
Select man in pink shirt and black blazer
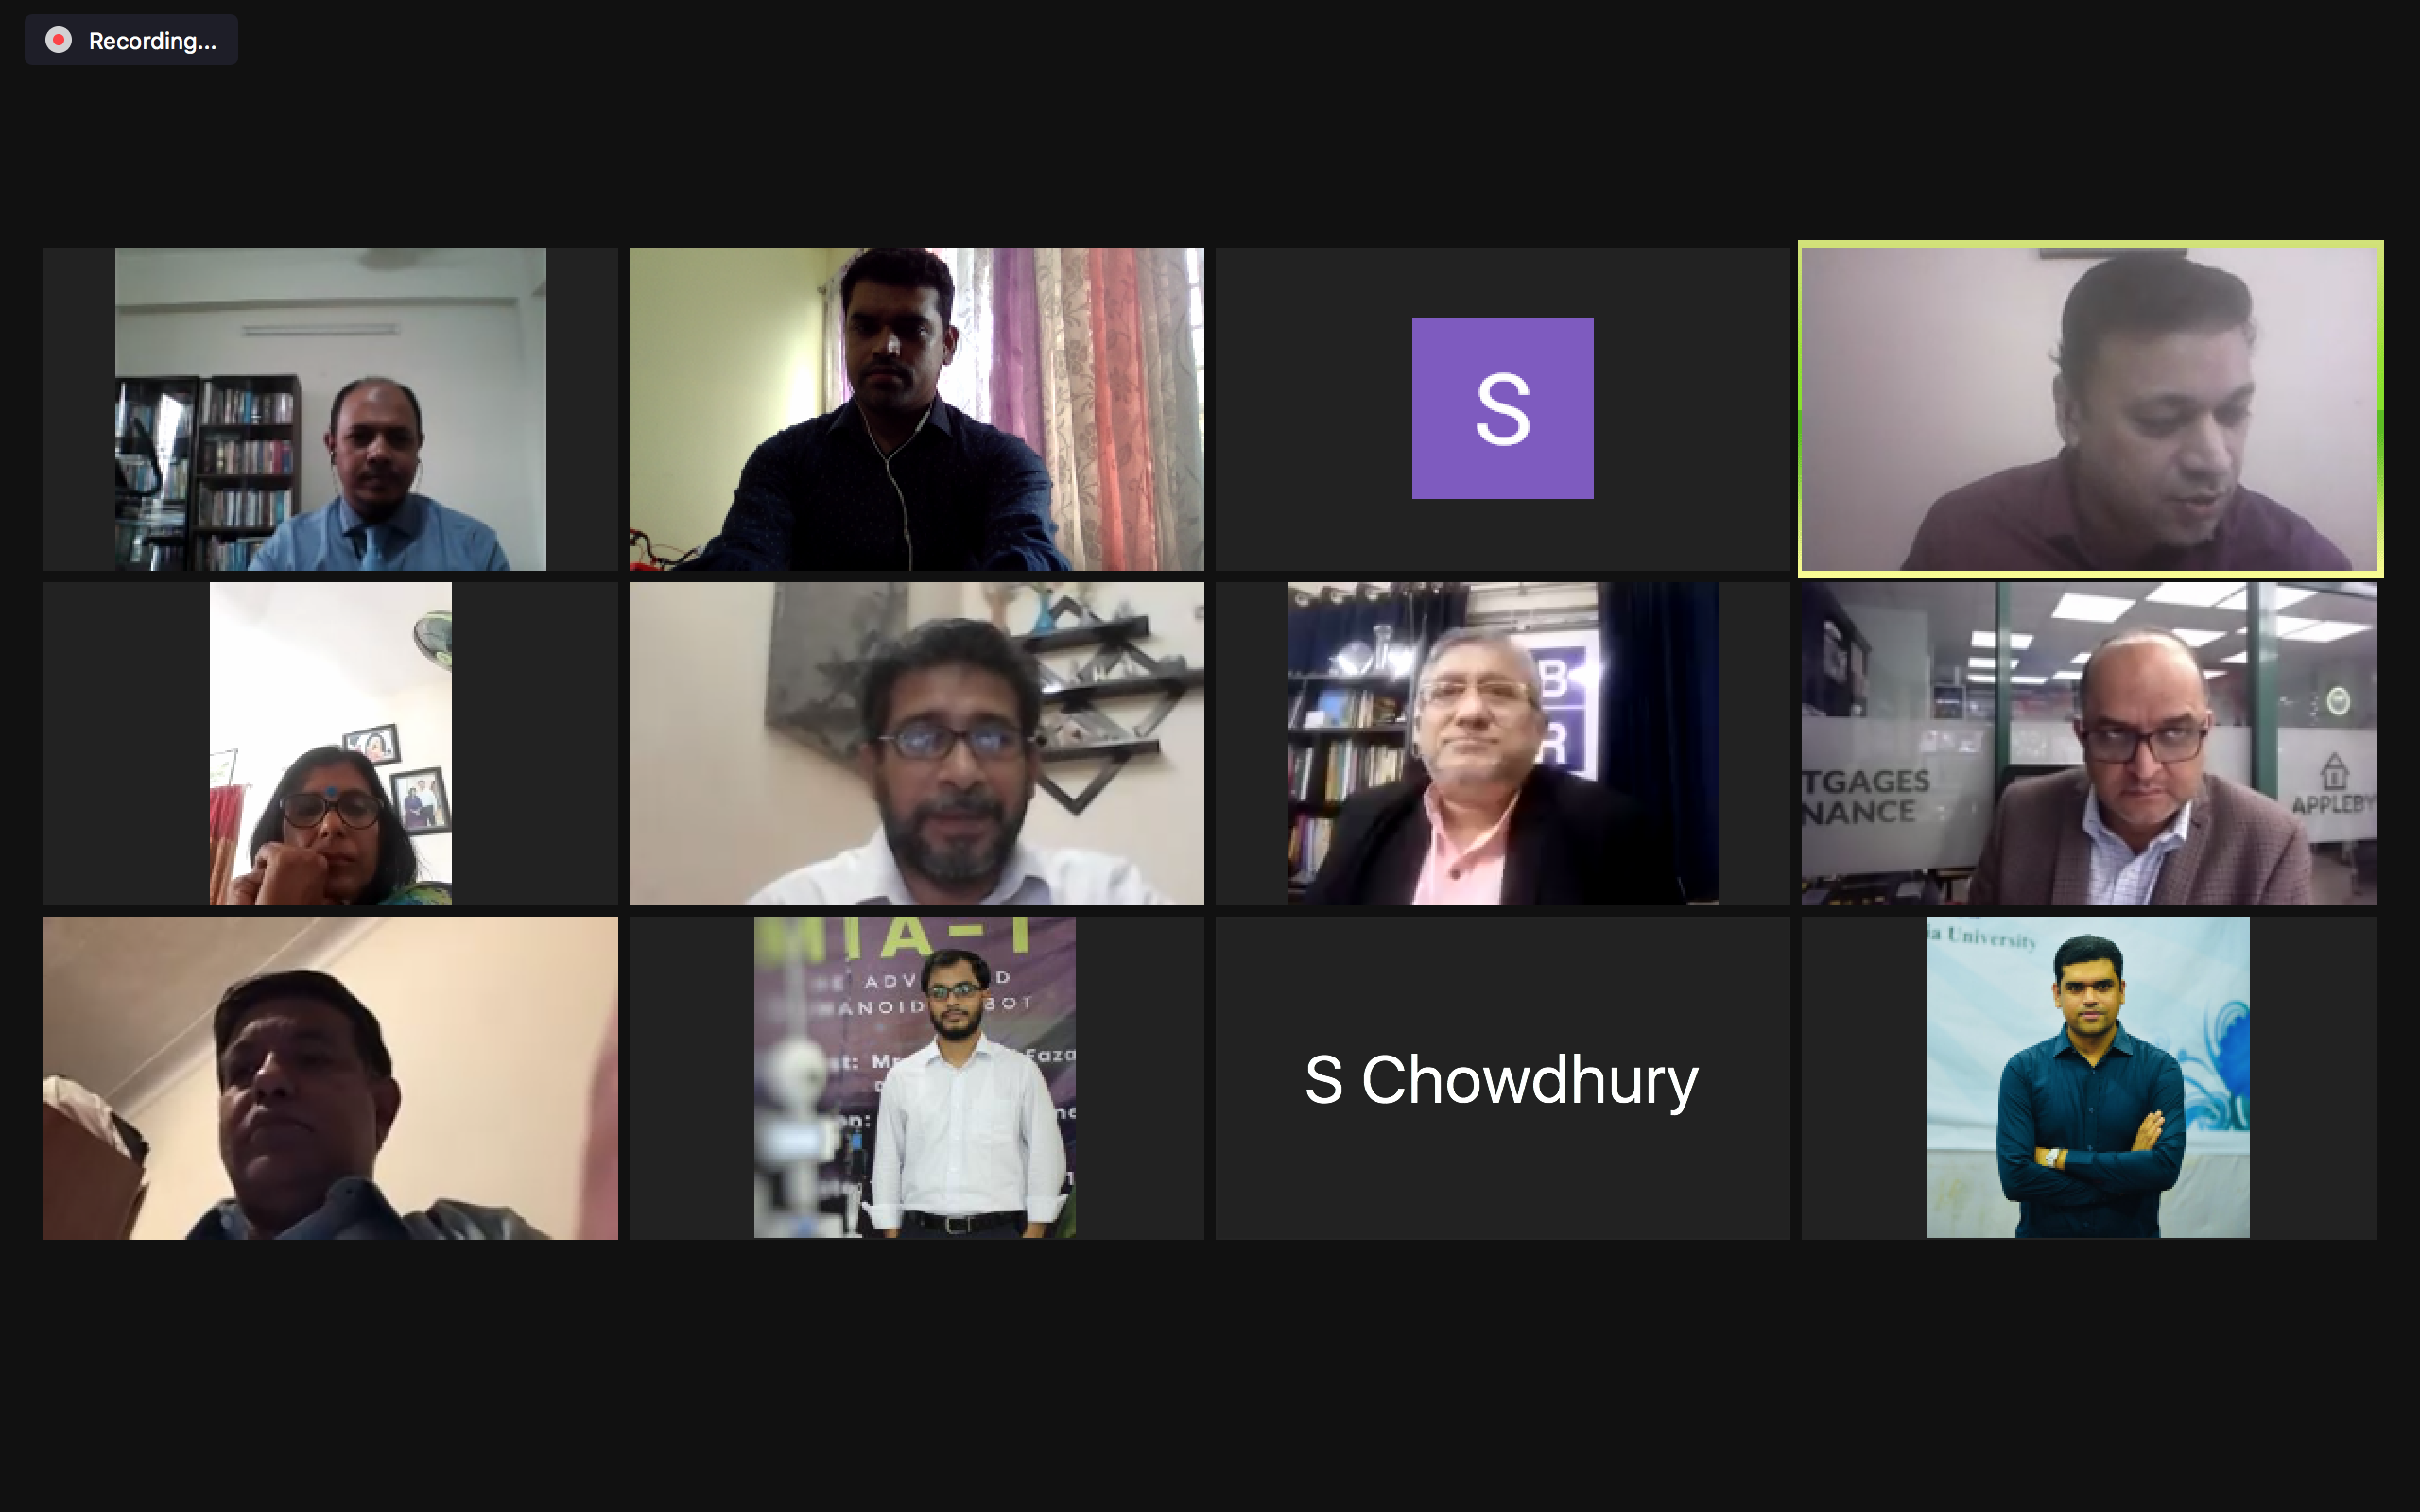point(1502,743)
